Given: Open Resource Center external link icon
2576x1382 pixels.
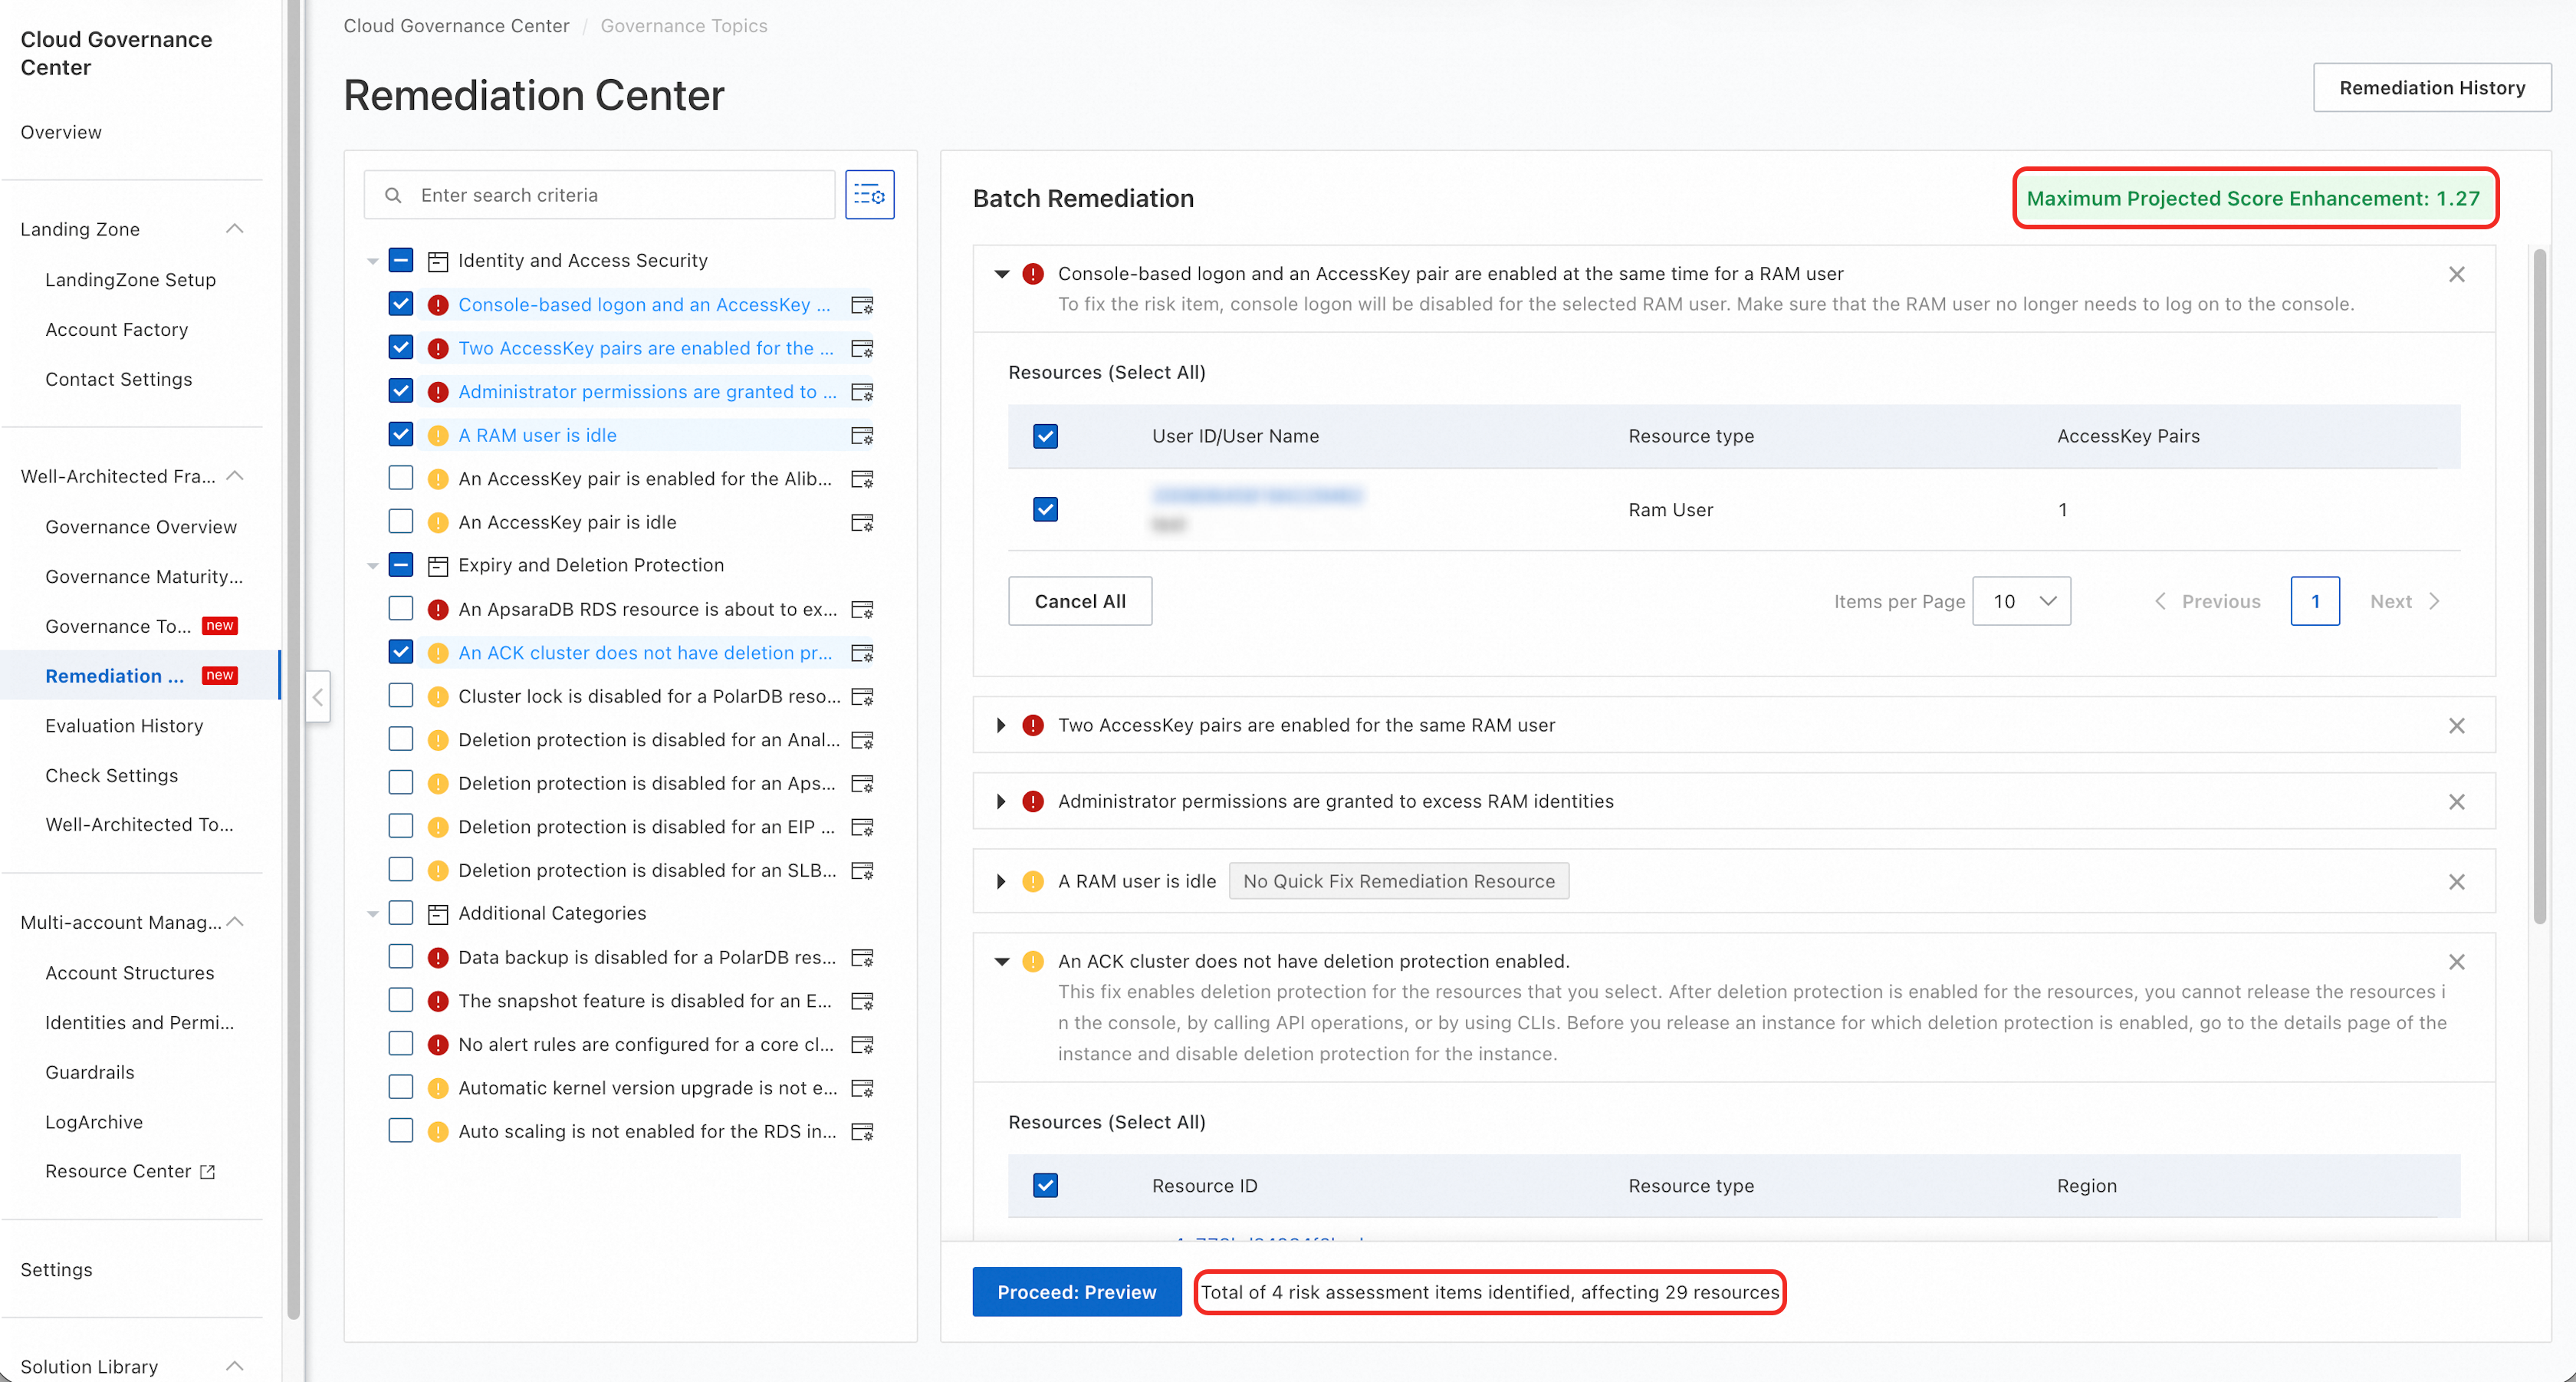Looking at the screenshot, I should [x=208, y=1172].
